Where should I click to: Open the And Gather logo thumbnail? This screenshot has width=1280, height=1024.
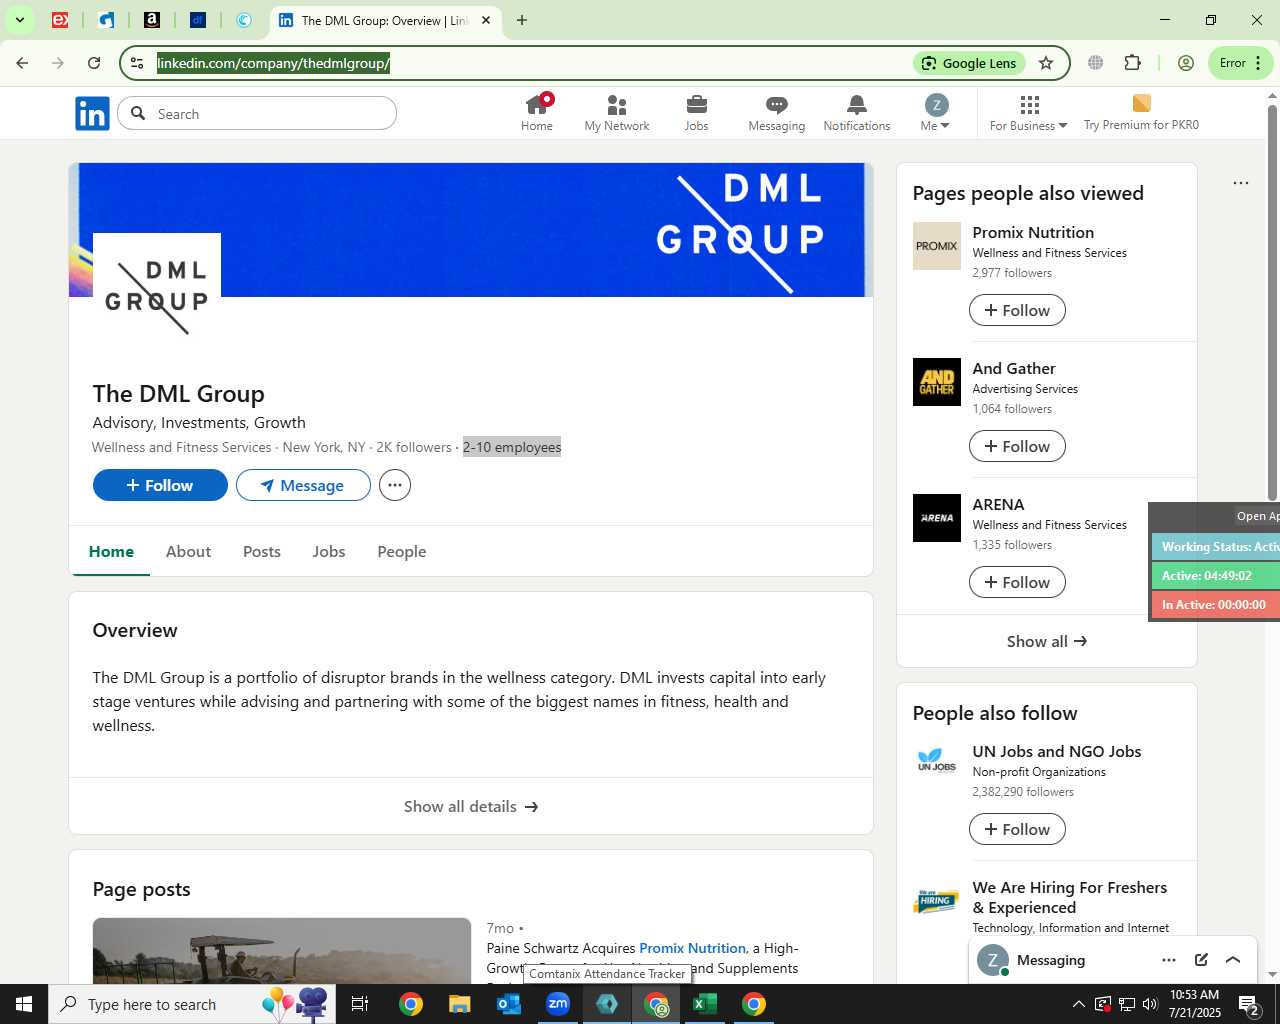[x=937, y=382]
